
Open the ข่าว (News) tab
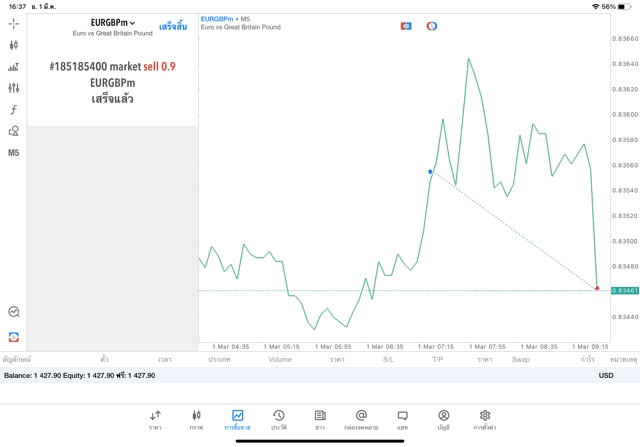(320, 419)
